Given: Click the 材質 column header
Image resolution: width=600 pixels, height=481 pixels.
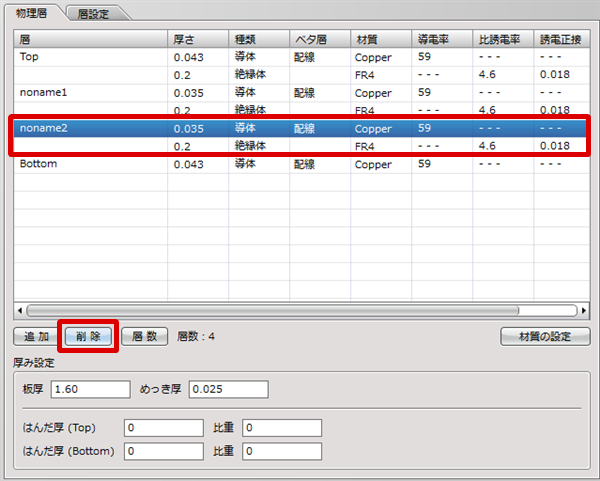Looking at the screenshot, I should coord(380,39).
